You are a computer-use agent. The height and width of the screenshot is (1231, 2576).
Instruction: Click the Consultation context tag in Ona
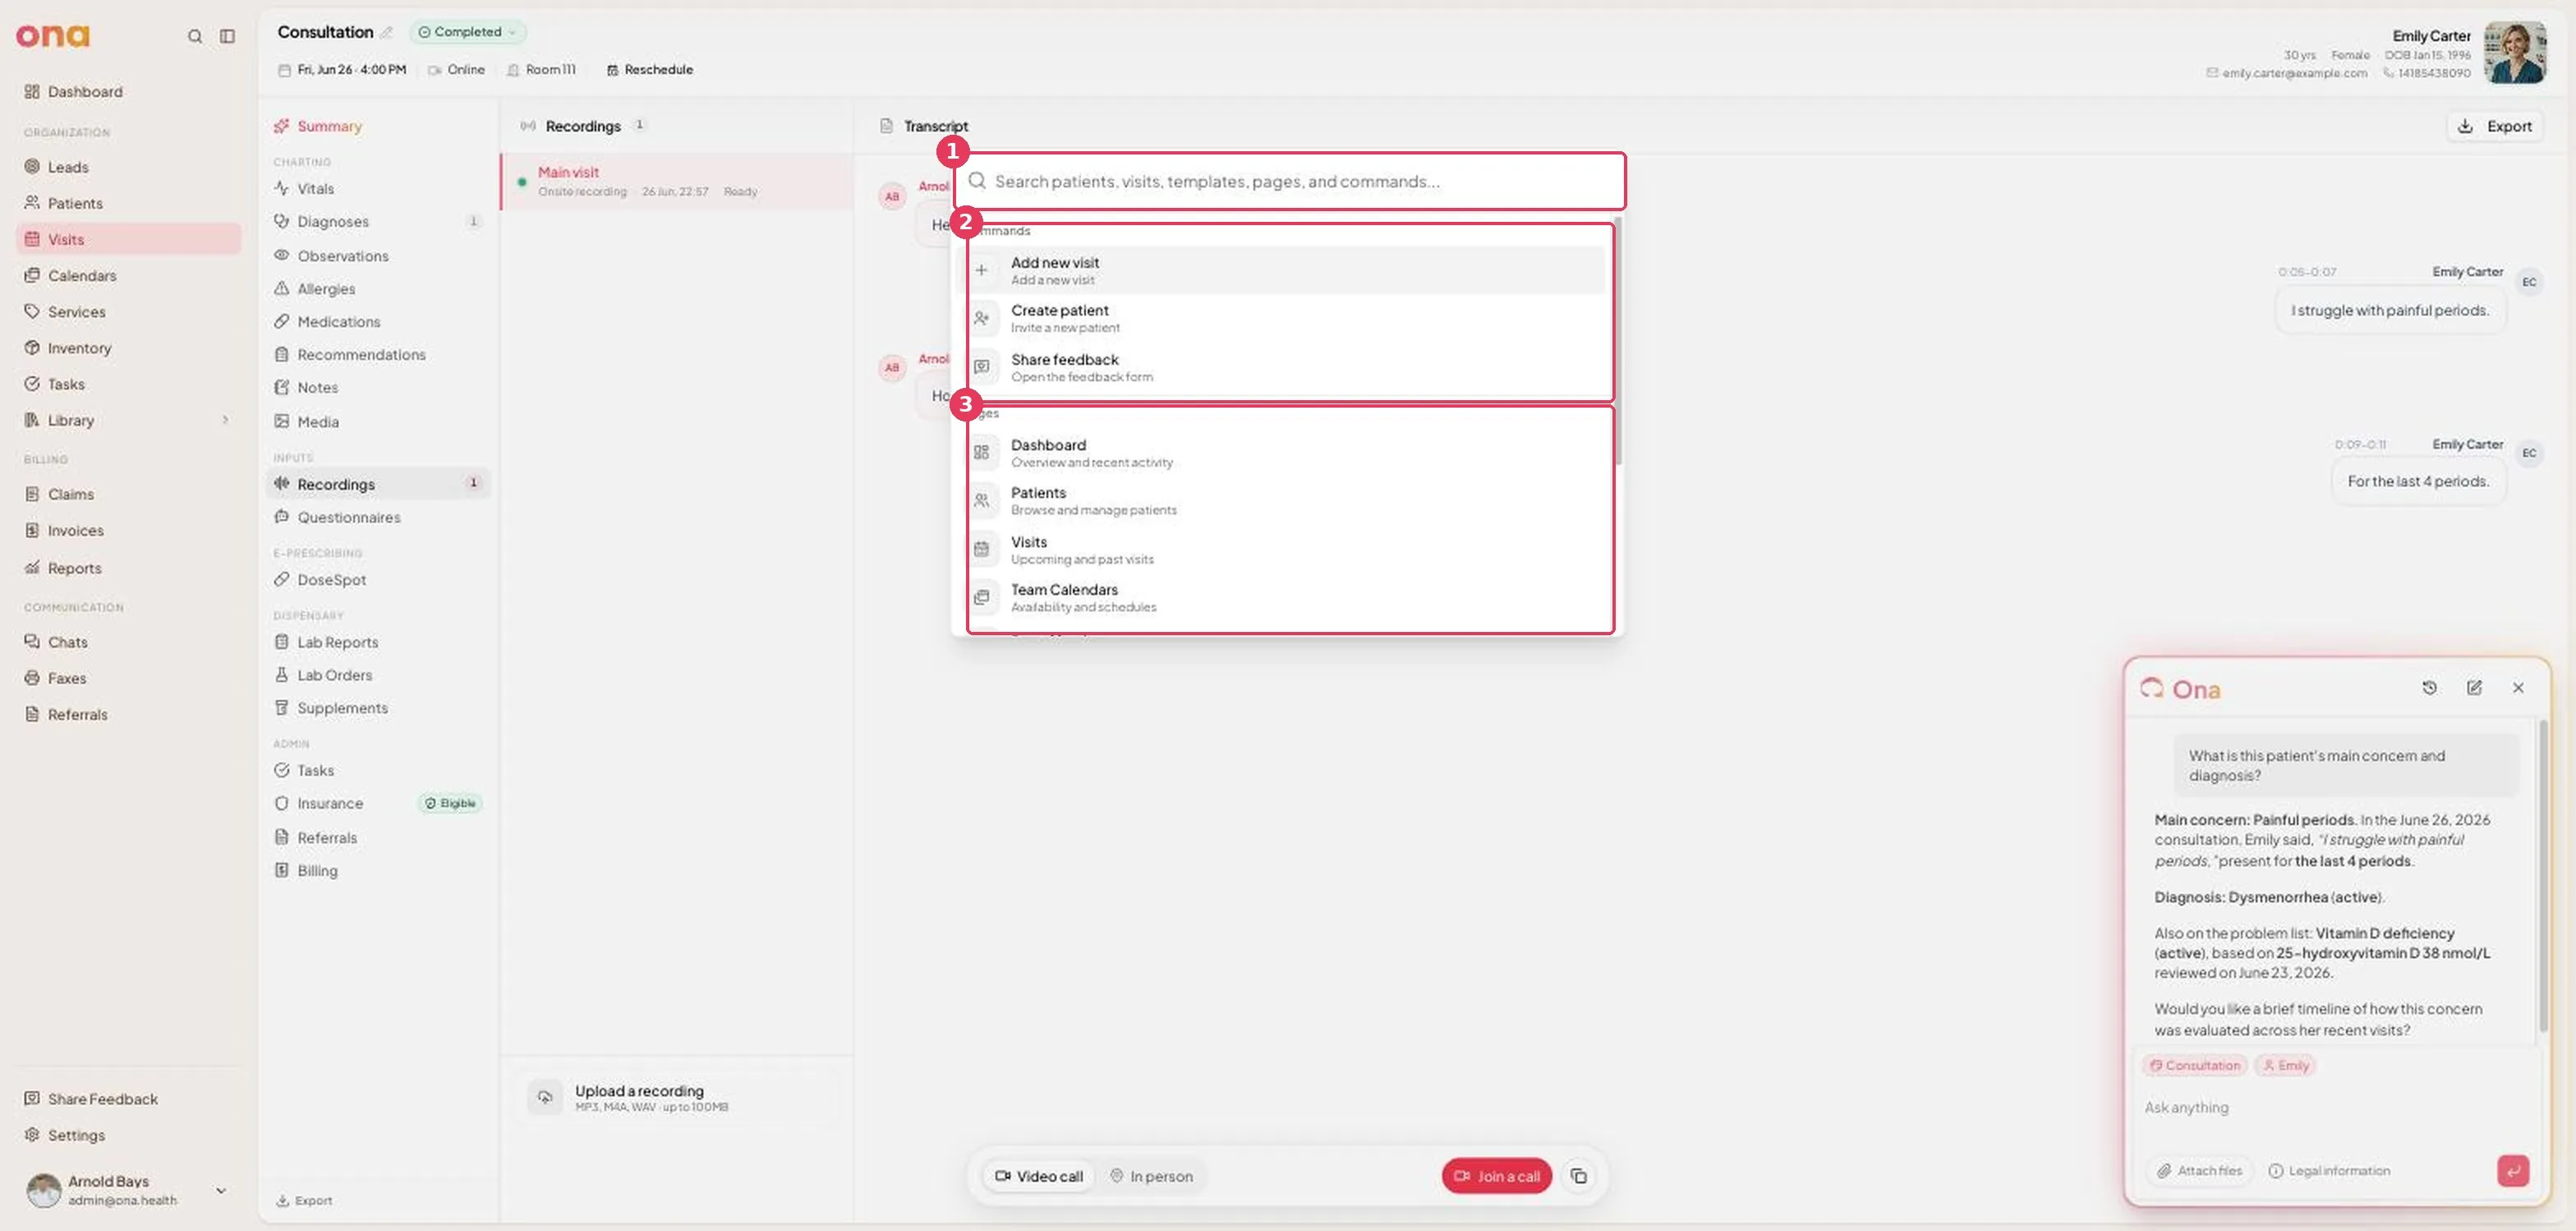[x=2194, y=1065]
